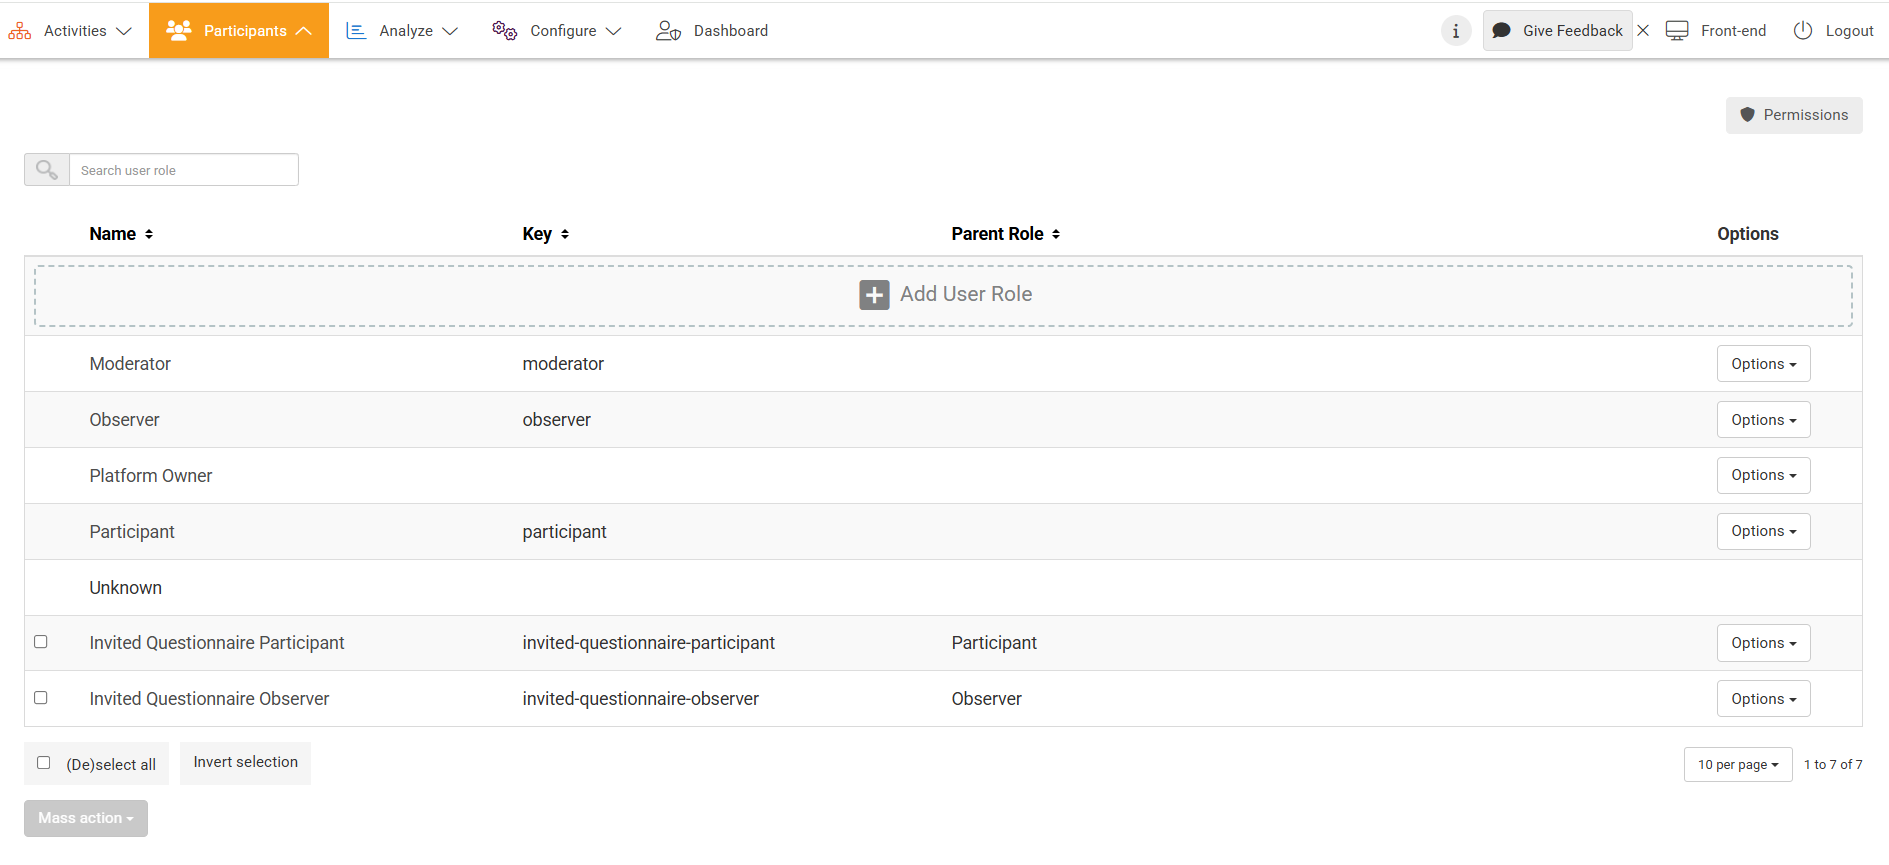This screenshot has width=1889, height=865.
Task: Open the Dashboard page
Action: tap(712, 31)
